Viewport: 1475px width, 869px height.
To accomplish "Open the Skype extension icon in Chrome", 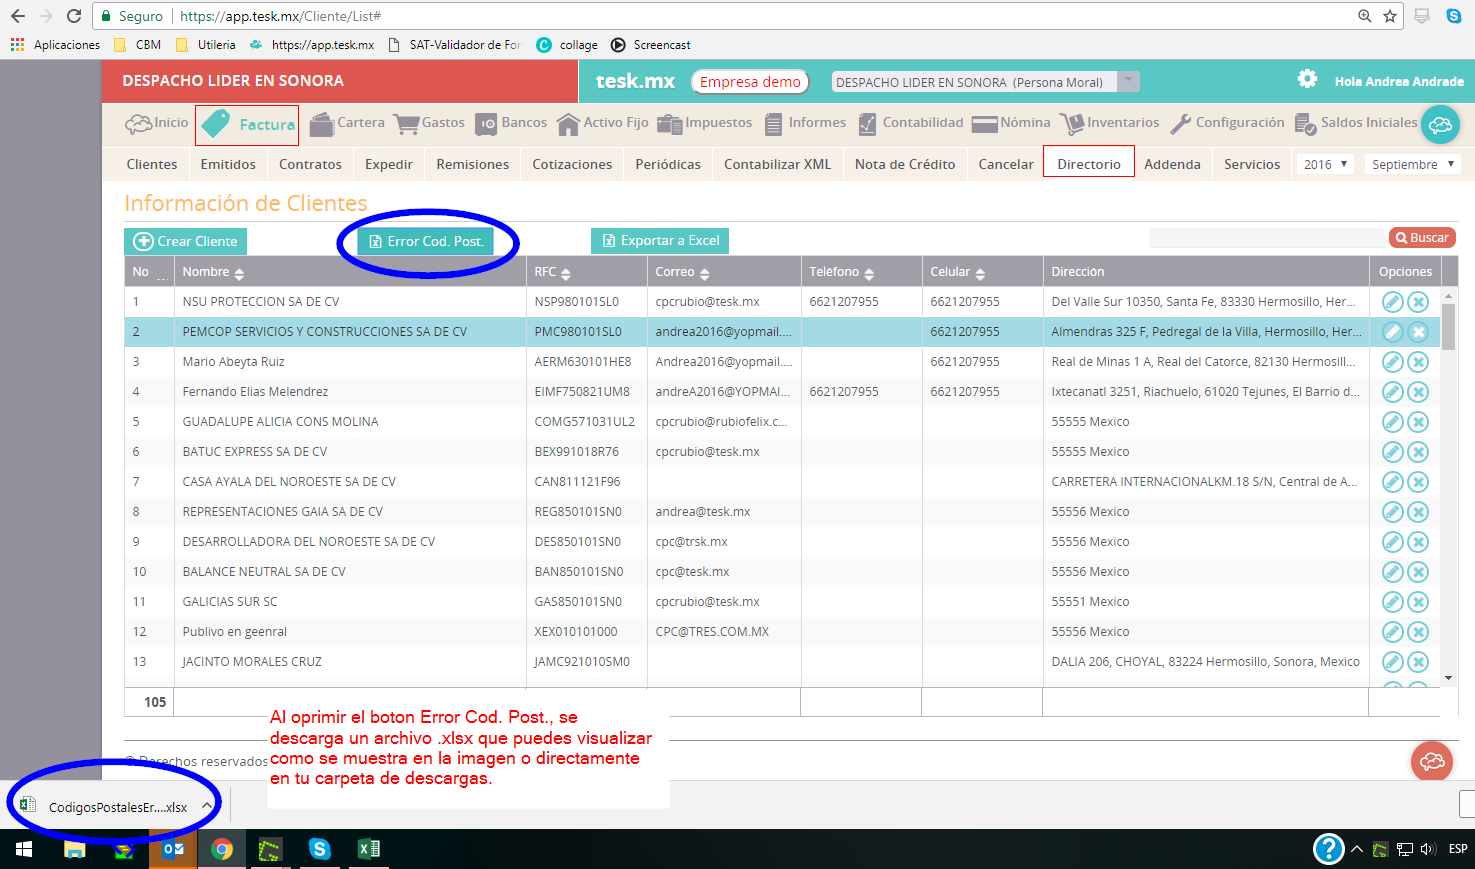I will [x=1454, y=16].
